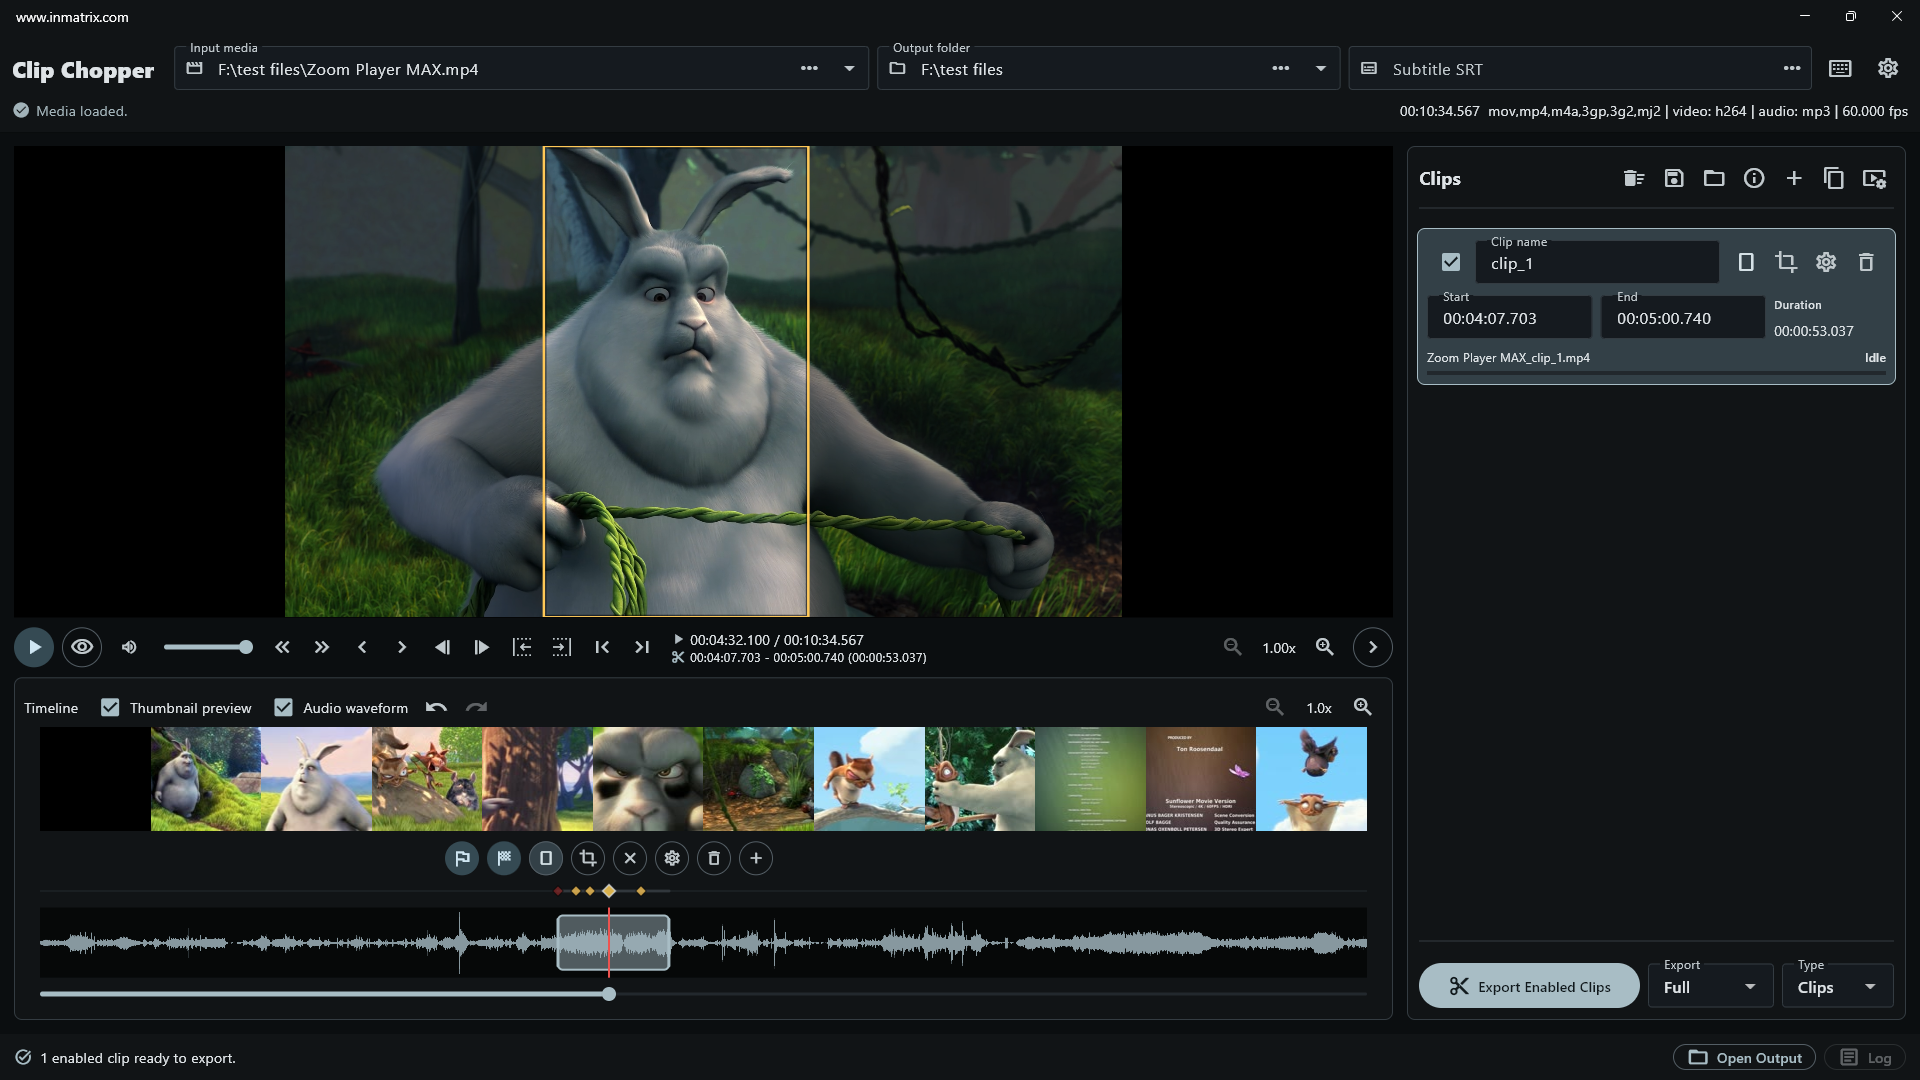Image resolution: width=1920 pixels, height=1080 pixels.
Task: Open crop tool for clip_1
Action: [1786, 262]
